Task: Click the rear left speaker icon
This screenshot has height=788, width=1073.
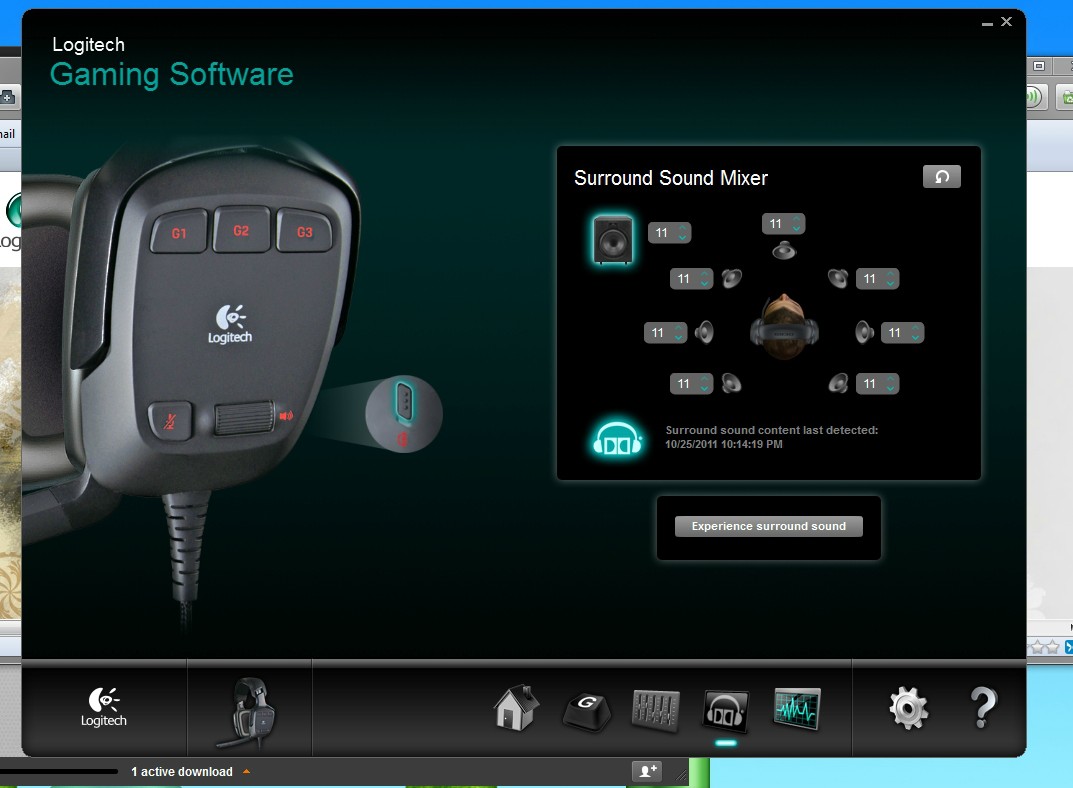Action: 731,383
